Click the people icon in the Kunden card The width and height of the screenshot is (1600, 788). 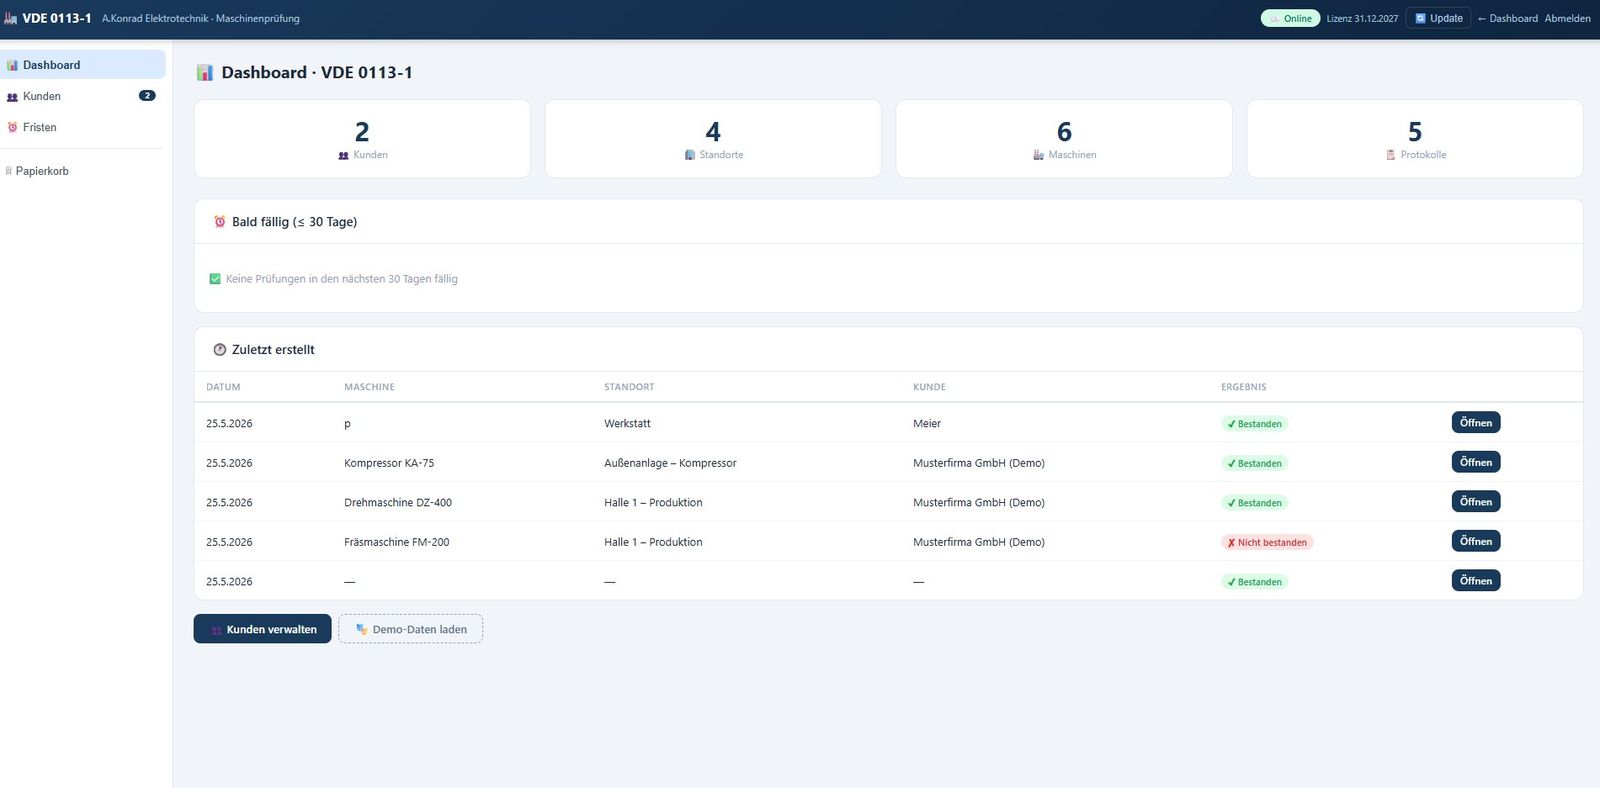[343, 155]
